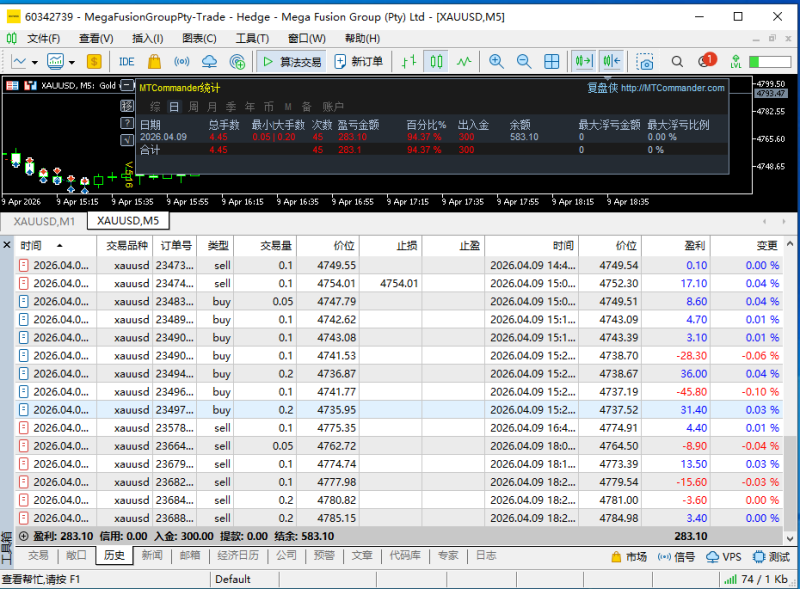The width and height of the screenshot is (800, 589).
Task: Expand the chart type dropdown arrow
Action: pyautogui.click(x=35, y=62)
